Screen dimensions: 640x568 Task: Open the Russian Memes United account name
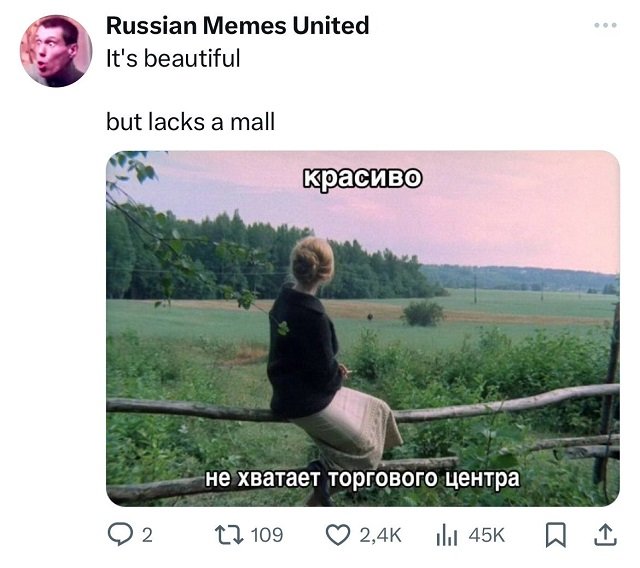238,25
